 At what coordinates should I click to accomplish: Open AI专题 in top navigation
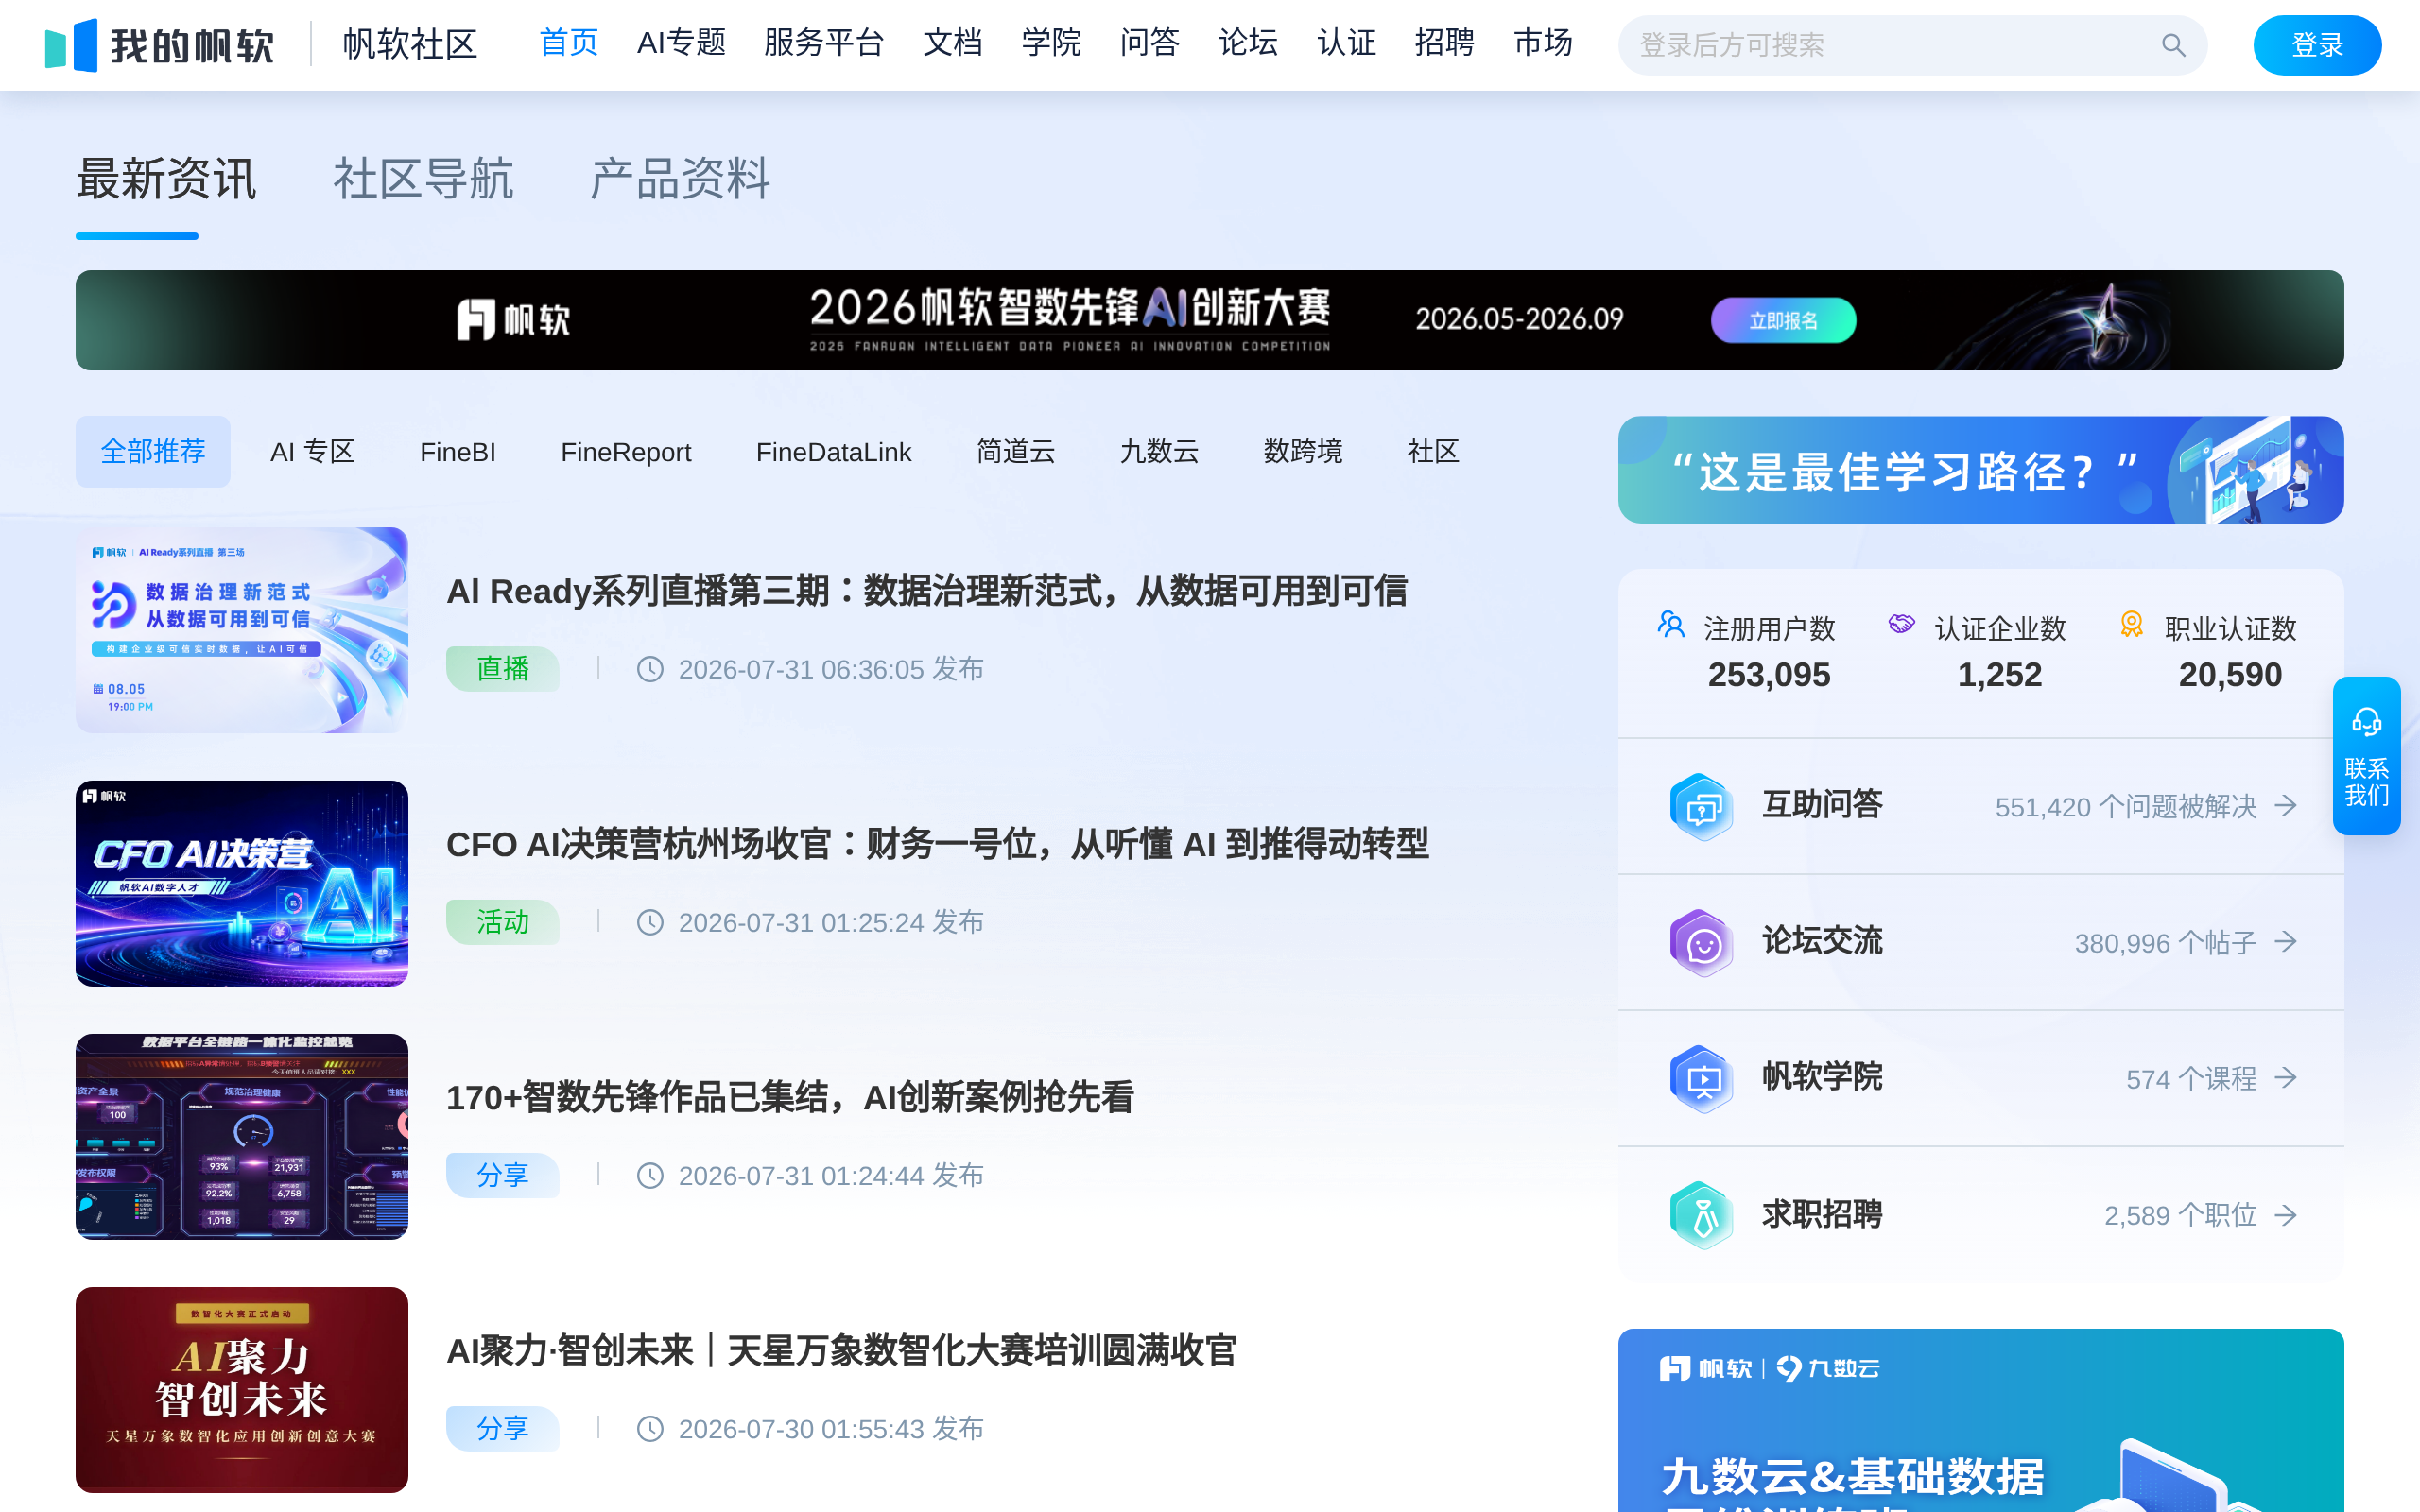click(x=681, y=43)
